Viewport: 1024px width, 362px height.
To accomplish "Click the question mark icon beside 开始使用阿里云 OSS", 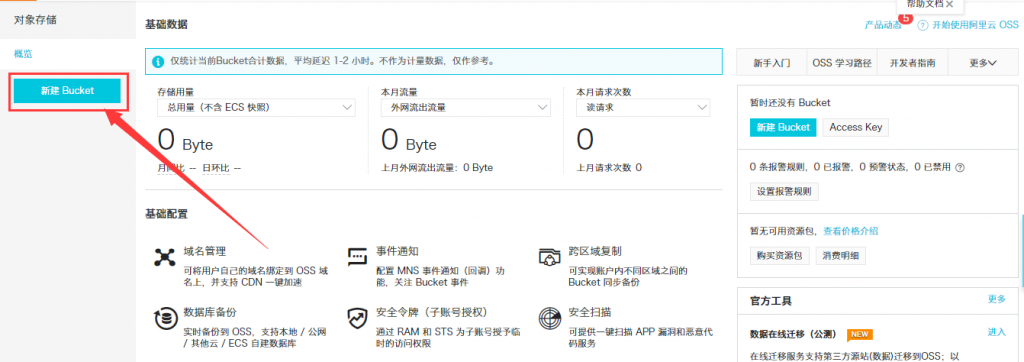I will [923, 25].
